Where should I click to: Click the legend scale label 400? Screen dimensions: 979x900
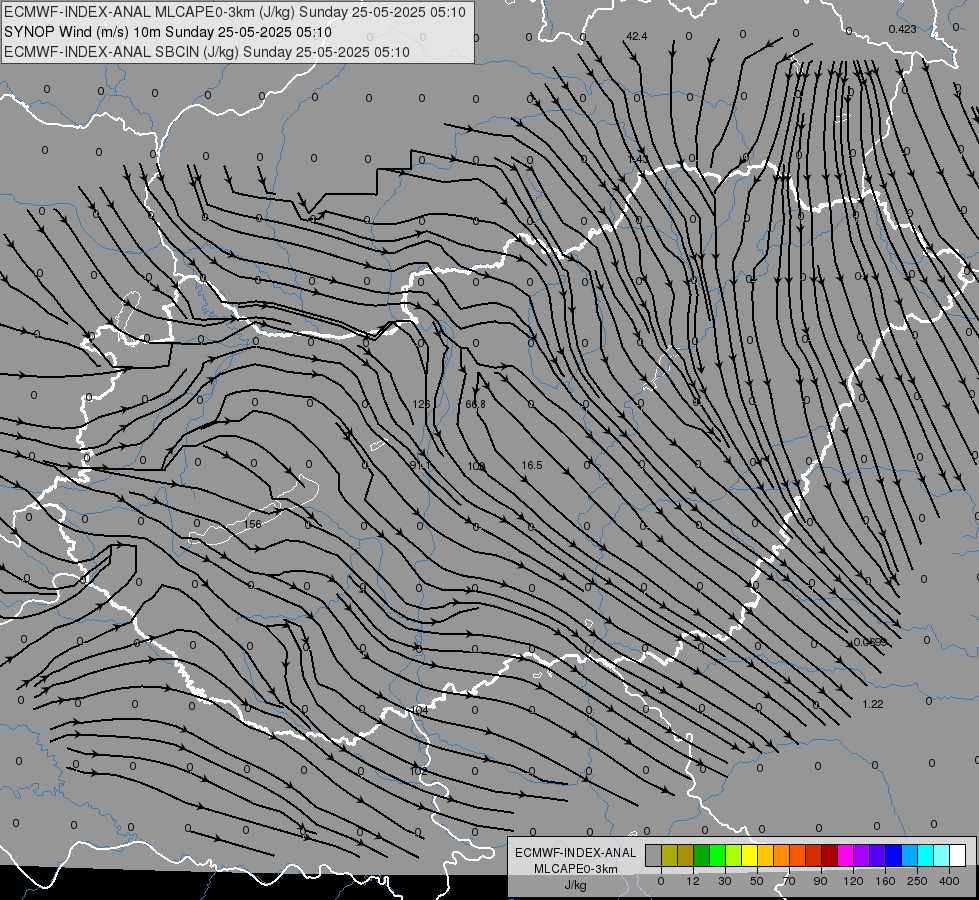949,881
